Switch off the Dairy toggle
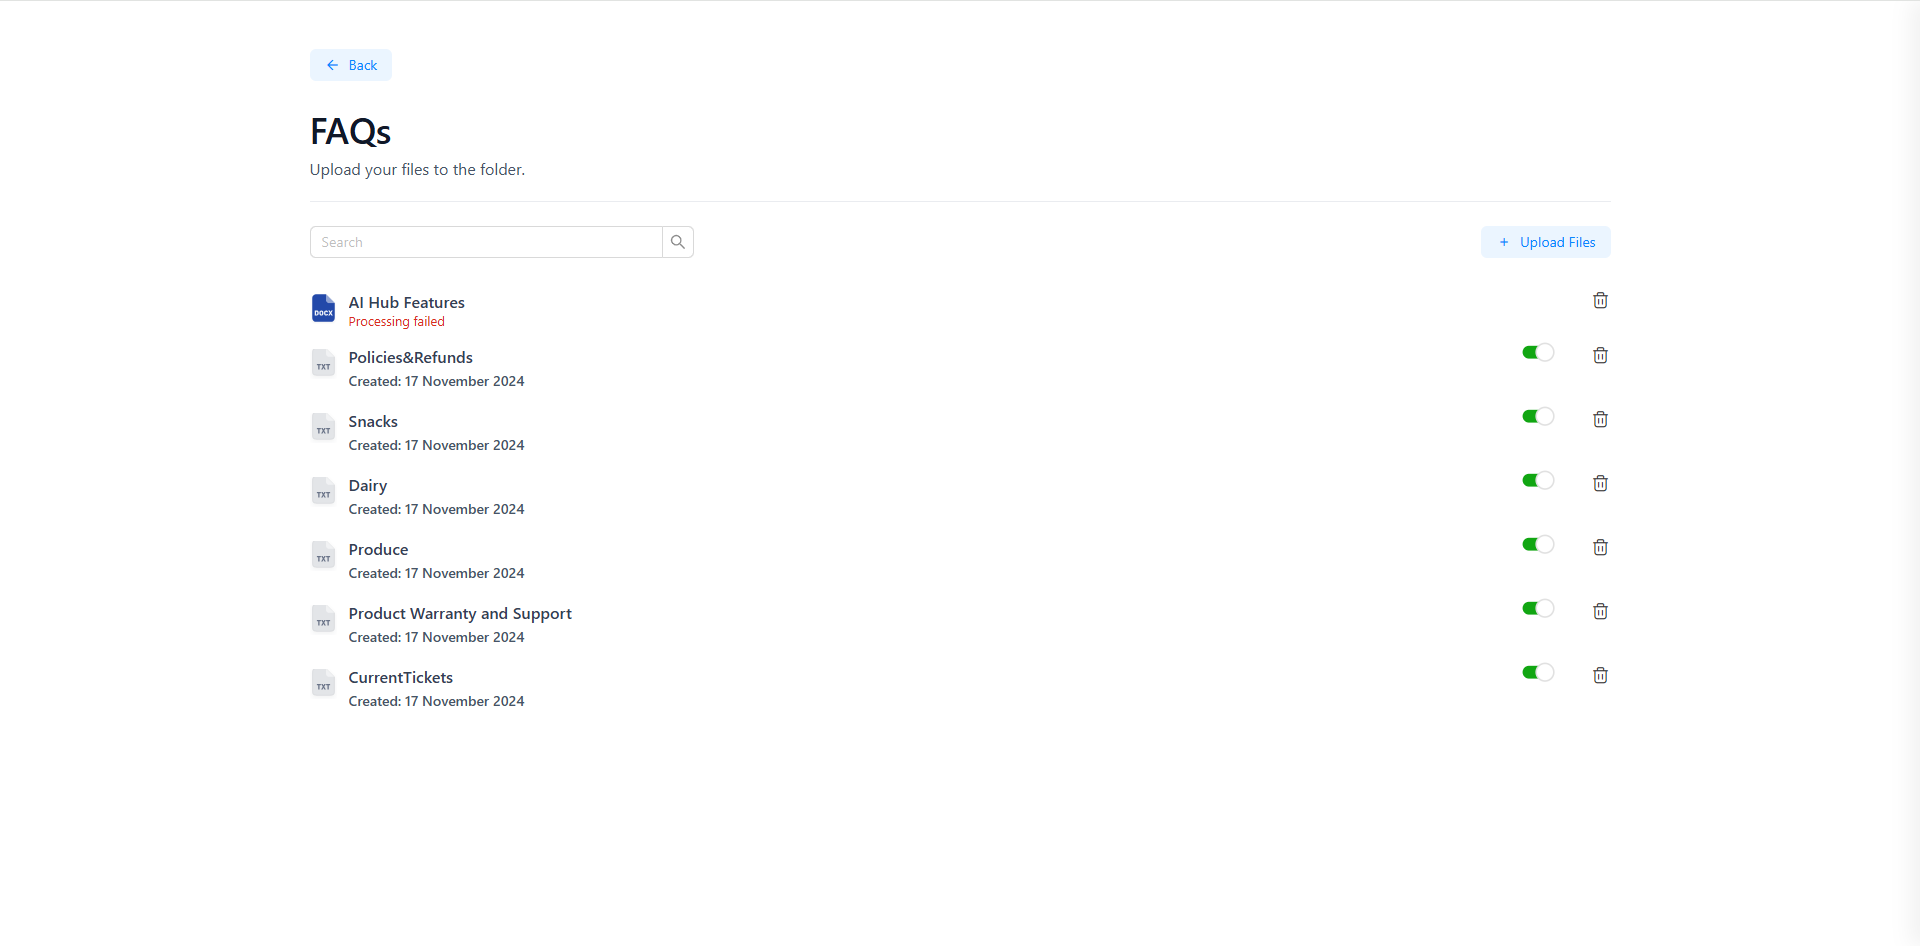This screenshot has width=1920, height=946. coord(1538,480)
